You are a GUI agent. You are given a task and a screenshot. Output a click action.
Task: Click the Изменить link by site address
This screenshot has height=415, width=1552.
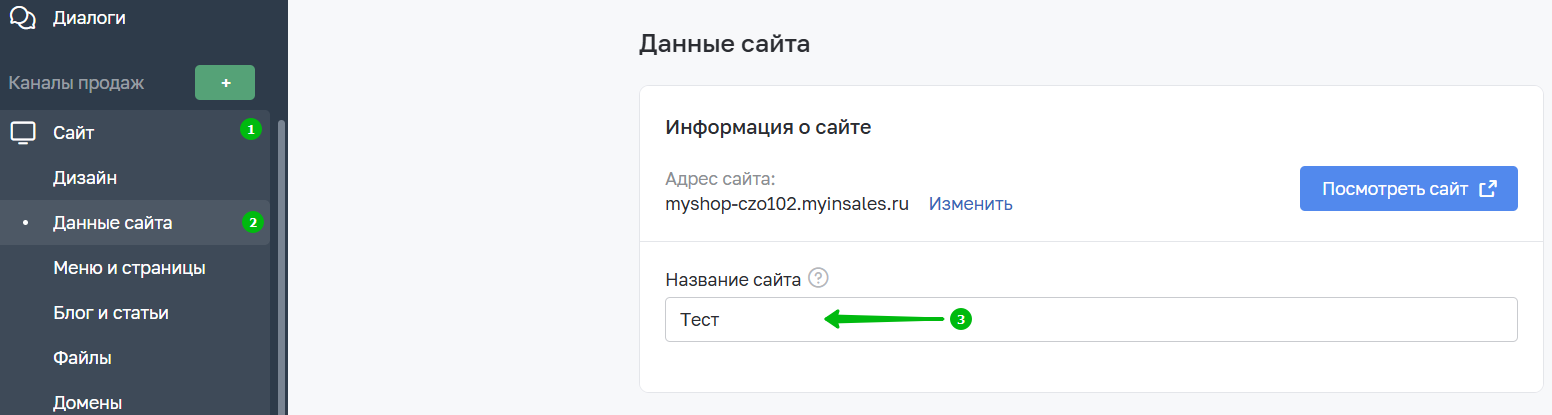coord(970,204)
